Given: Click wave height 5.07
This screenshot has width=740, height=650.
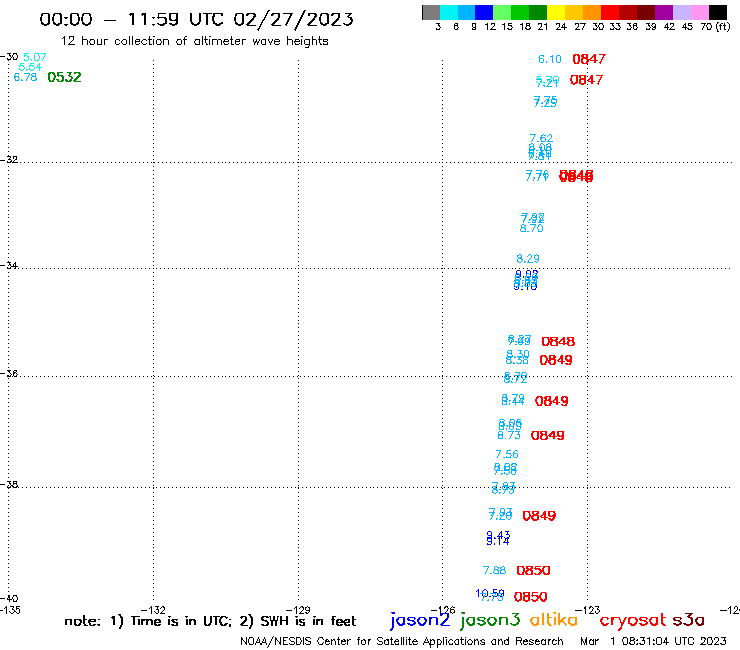Looking at the screenshot, I should tap(35, 57).
